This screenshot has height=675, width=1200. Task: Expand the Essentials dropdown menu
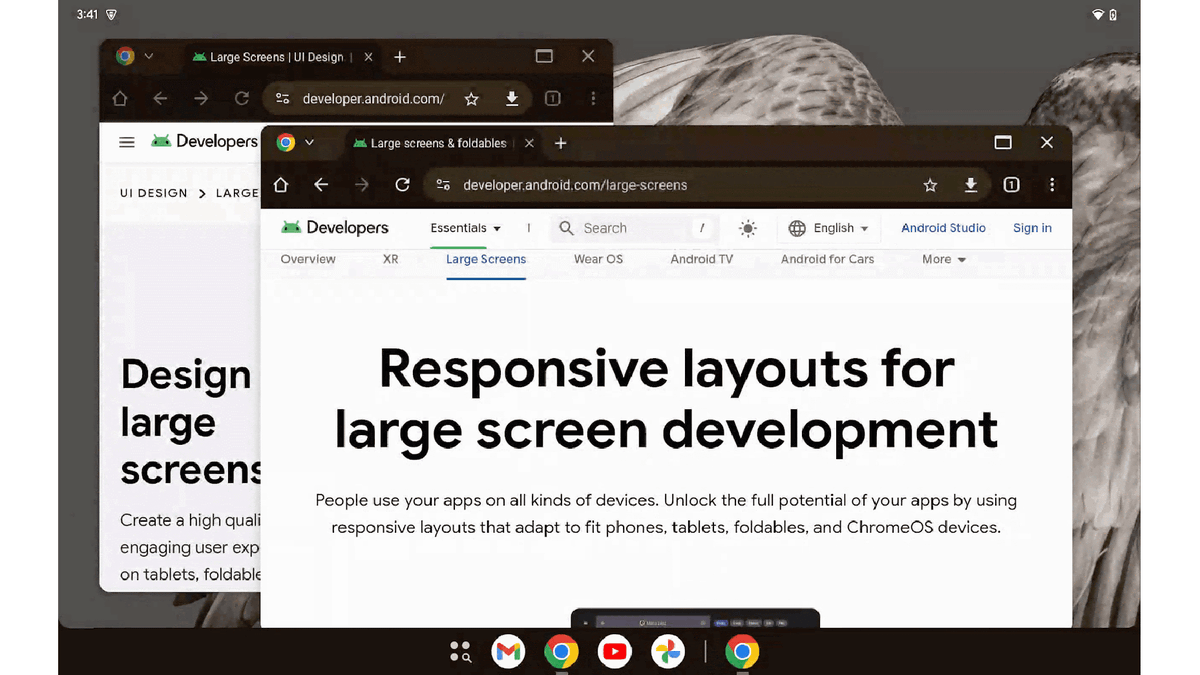466,228
